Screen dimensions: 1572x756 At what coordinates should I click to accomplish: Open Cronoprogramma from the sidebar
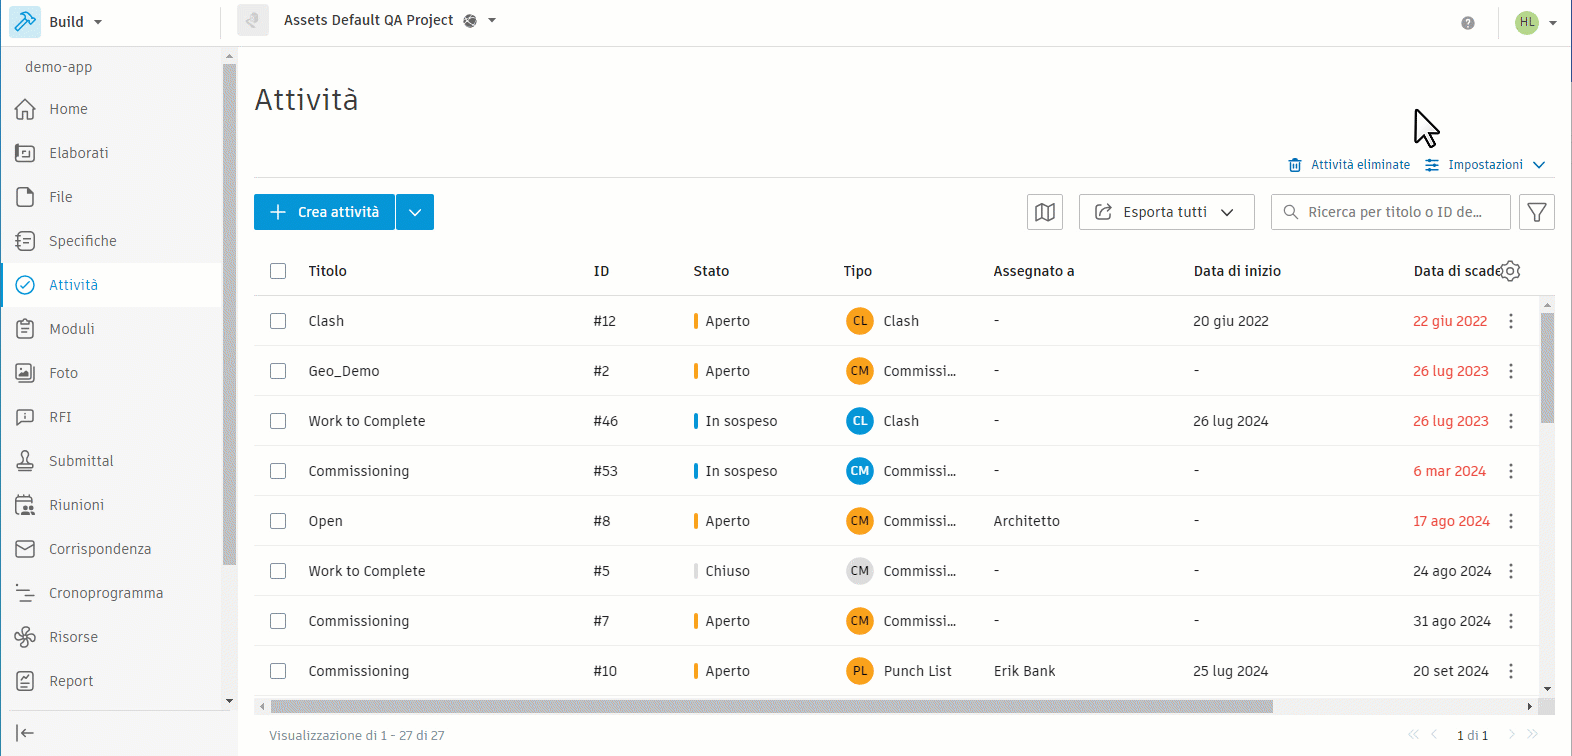click(x=111, y=593)
